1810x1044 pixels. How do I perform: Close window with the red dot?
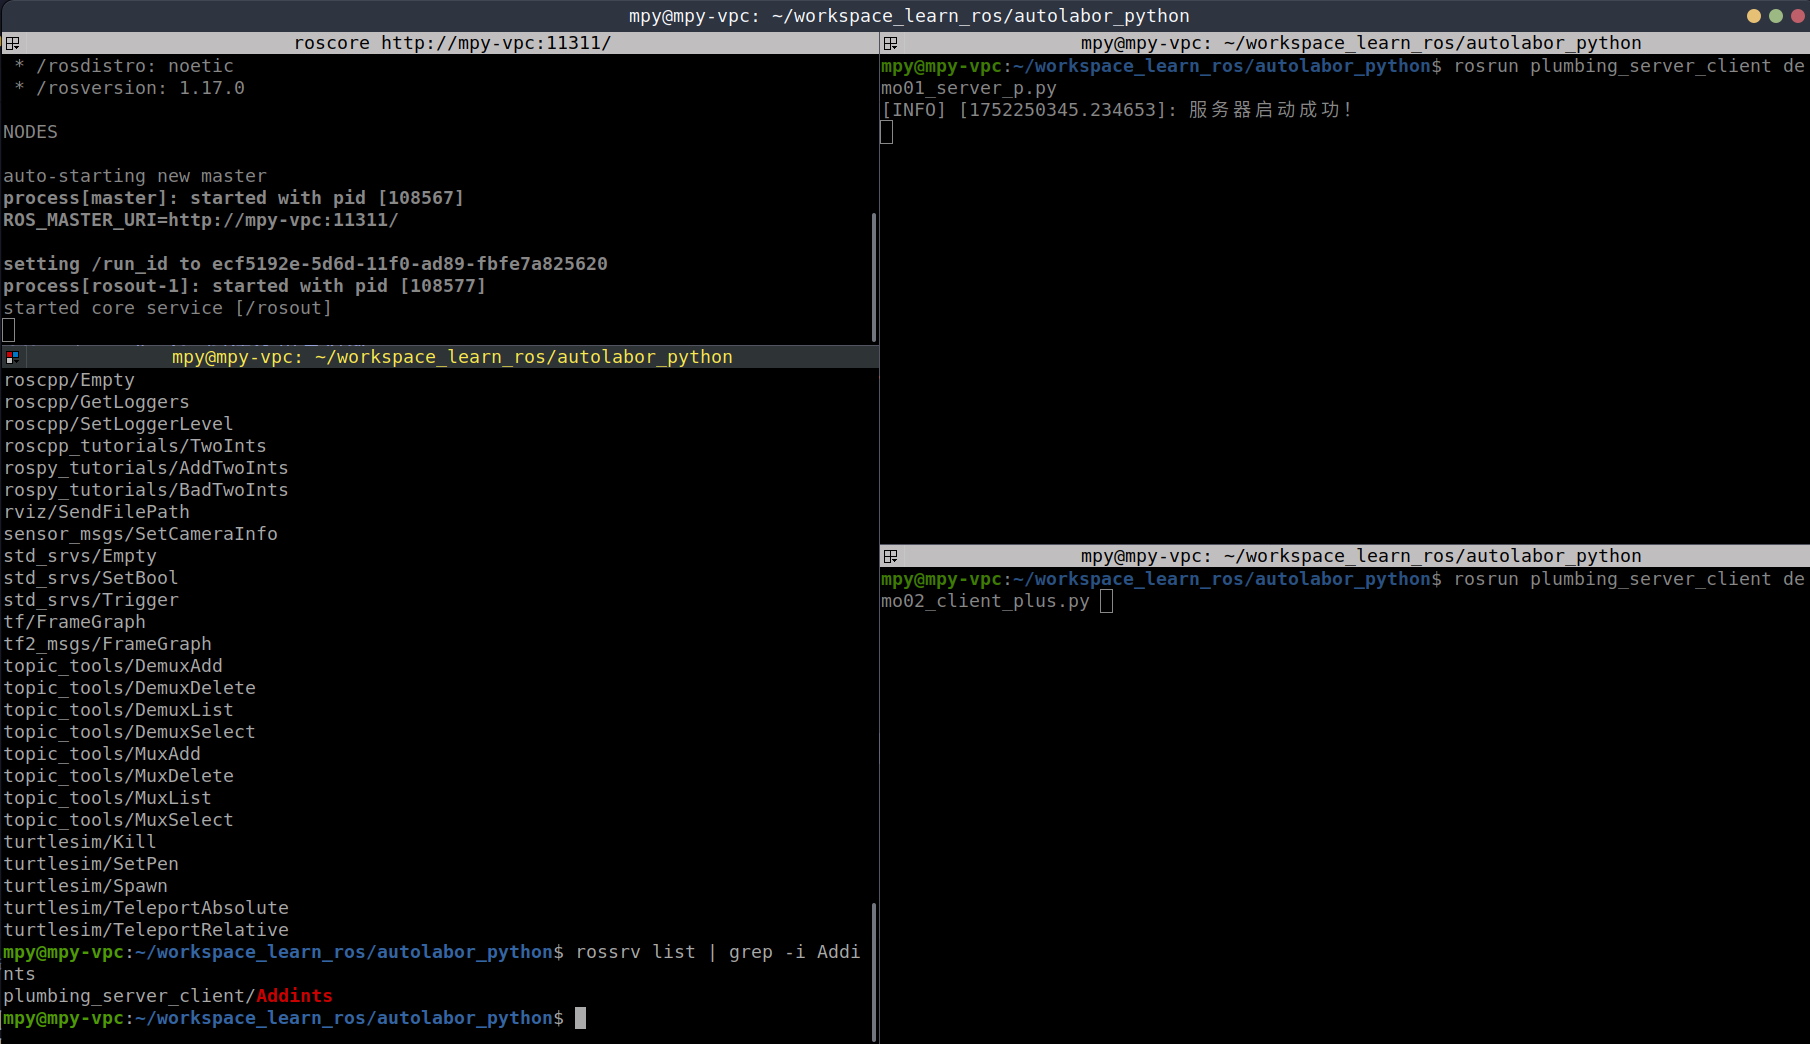tap(1797, 16)
